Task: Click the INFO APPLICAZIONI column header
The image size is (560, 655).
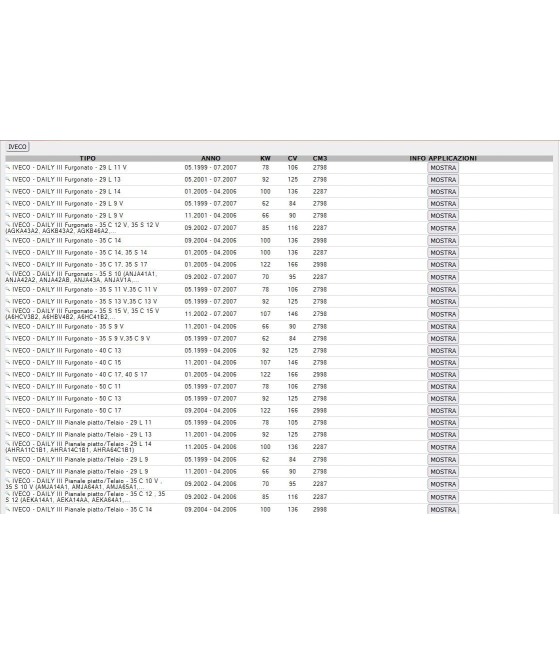Action: (443, 158)
